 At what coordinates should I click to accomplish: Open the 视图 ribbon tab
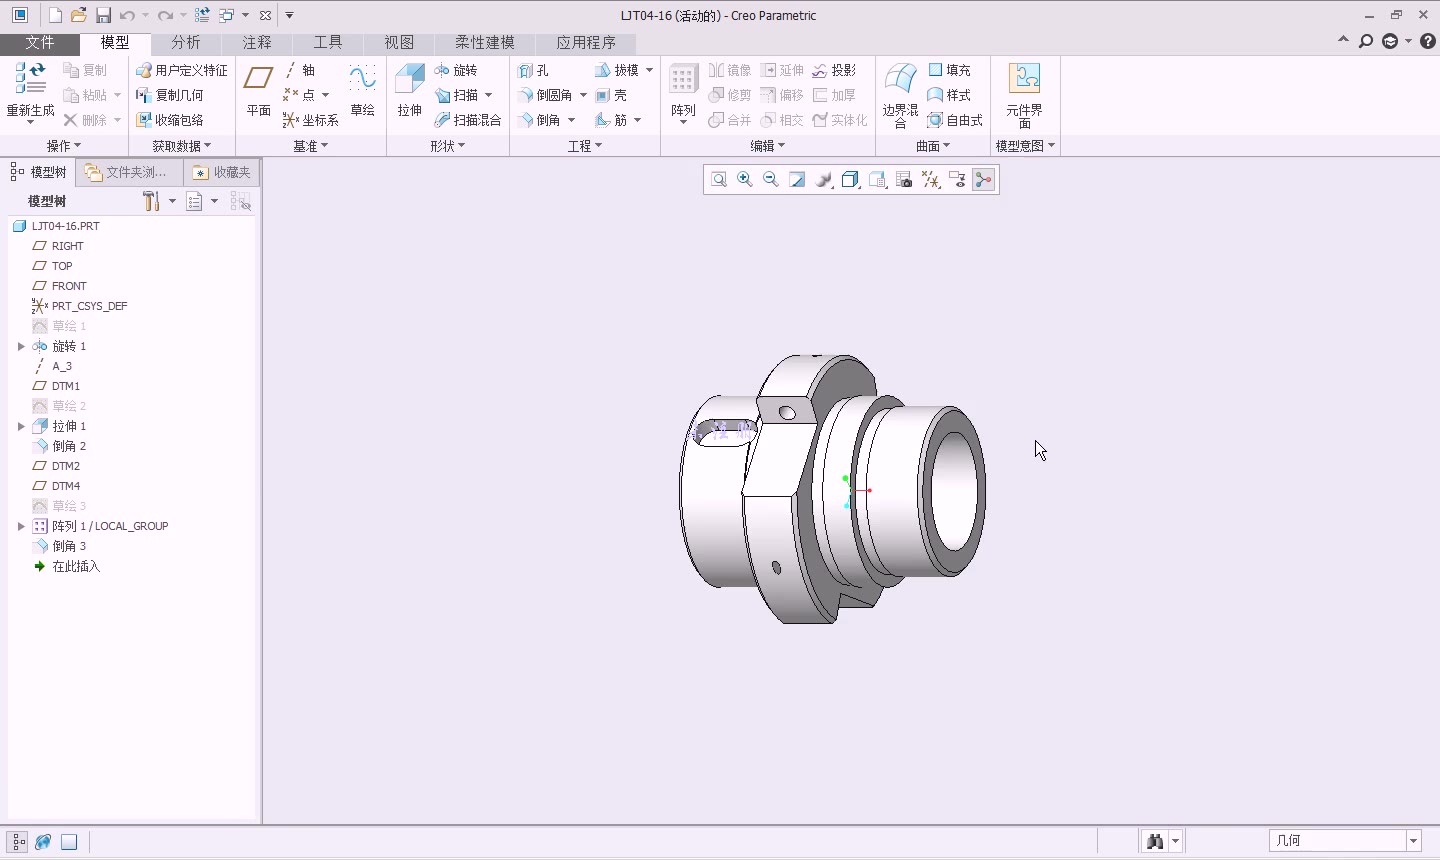click(x=399, y=42)
